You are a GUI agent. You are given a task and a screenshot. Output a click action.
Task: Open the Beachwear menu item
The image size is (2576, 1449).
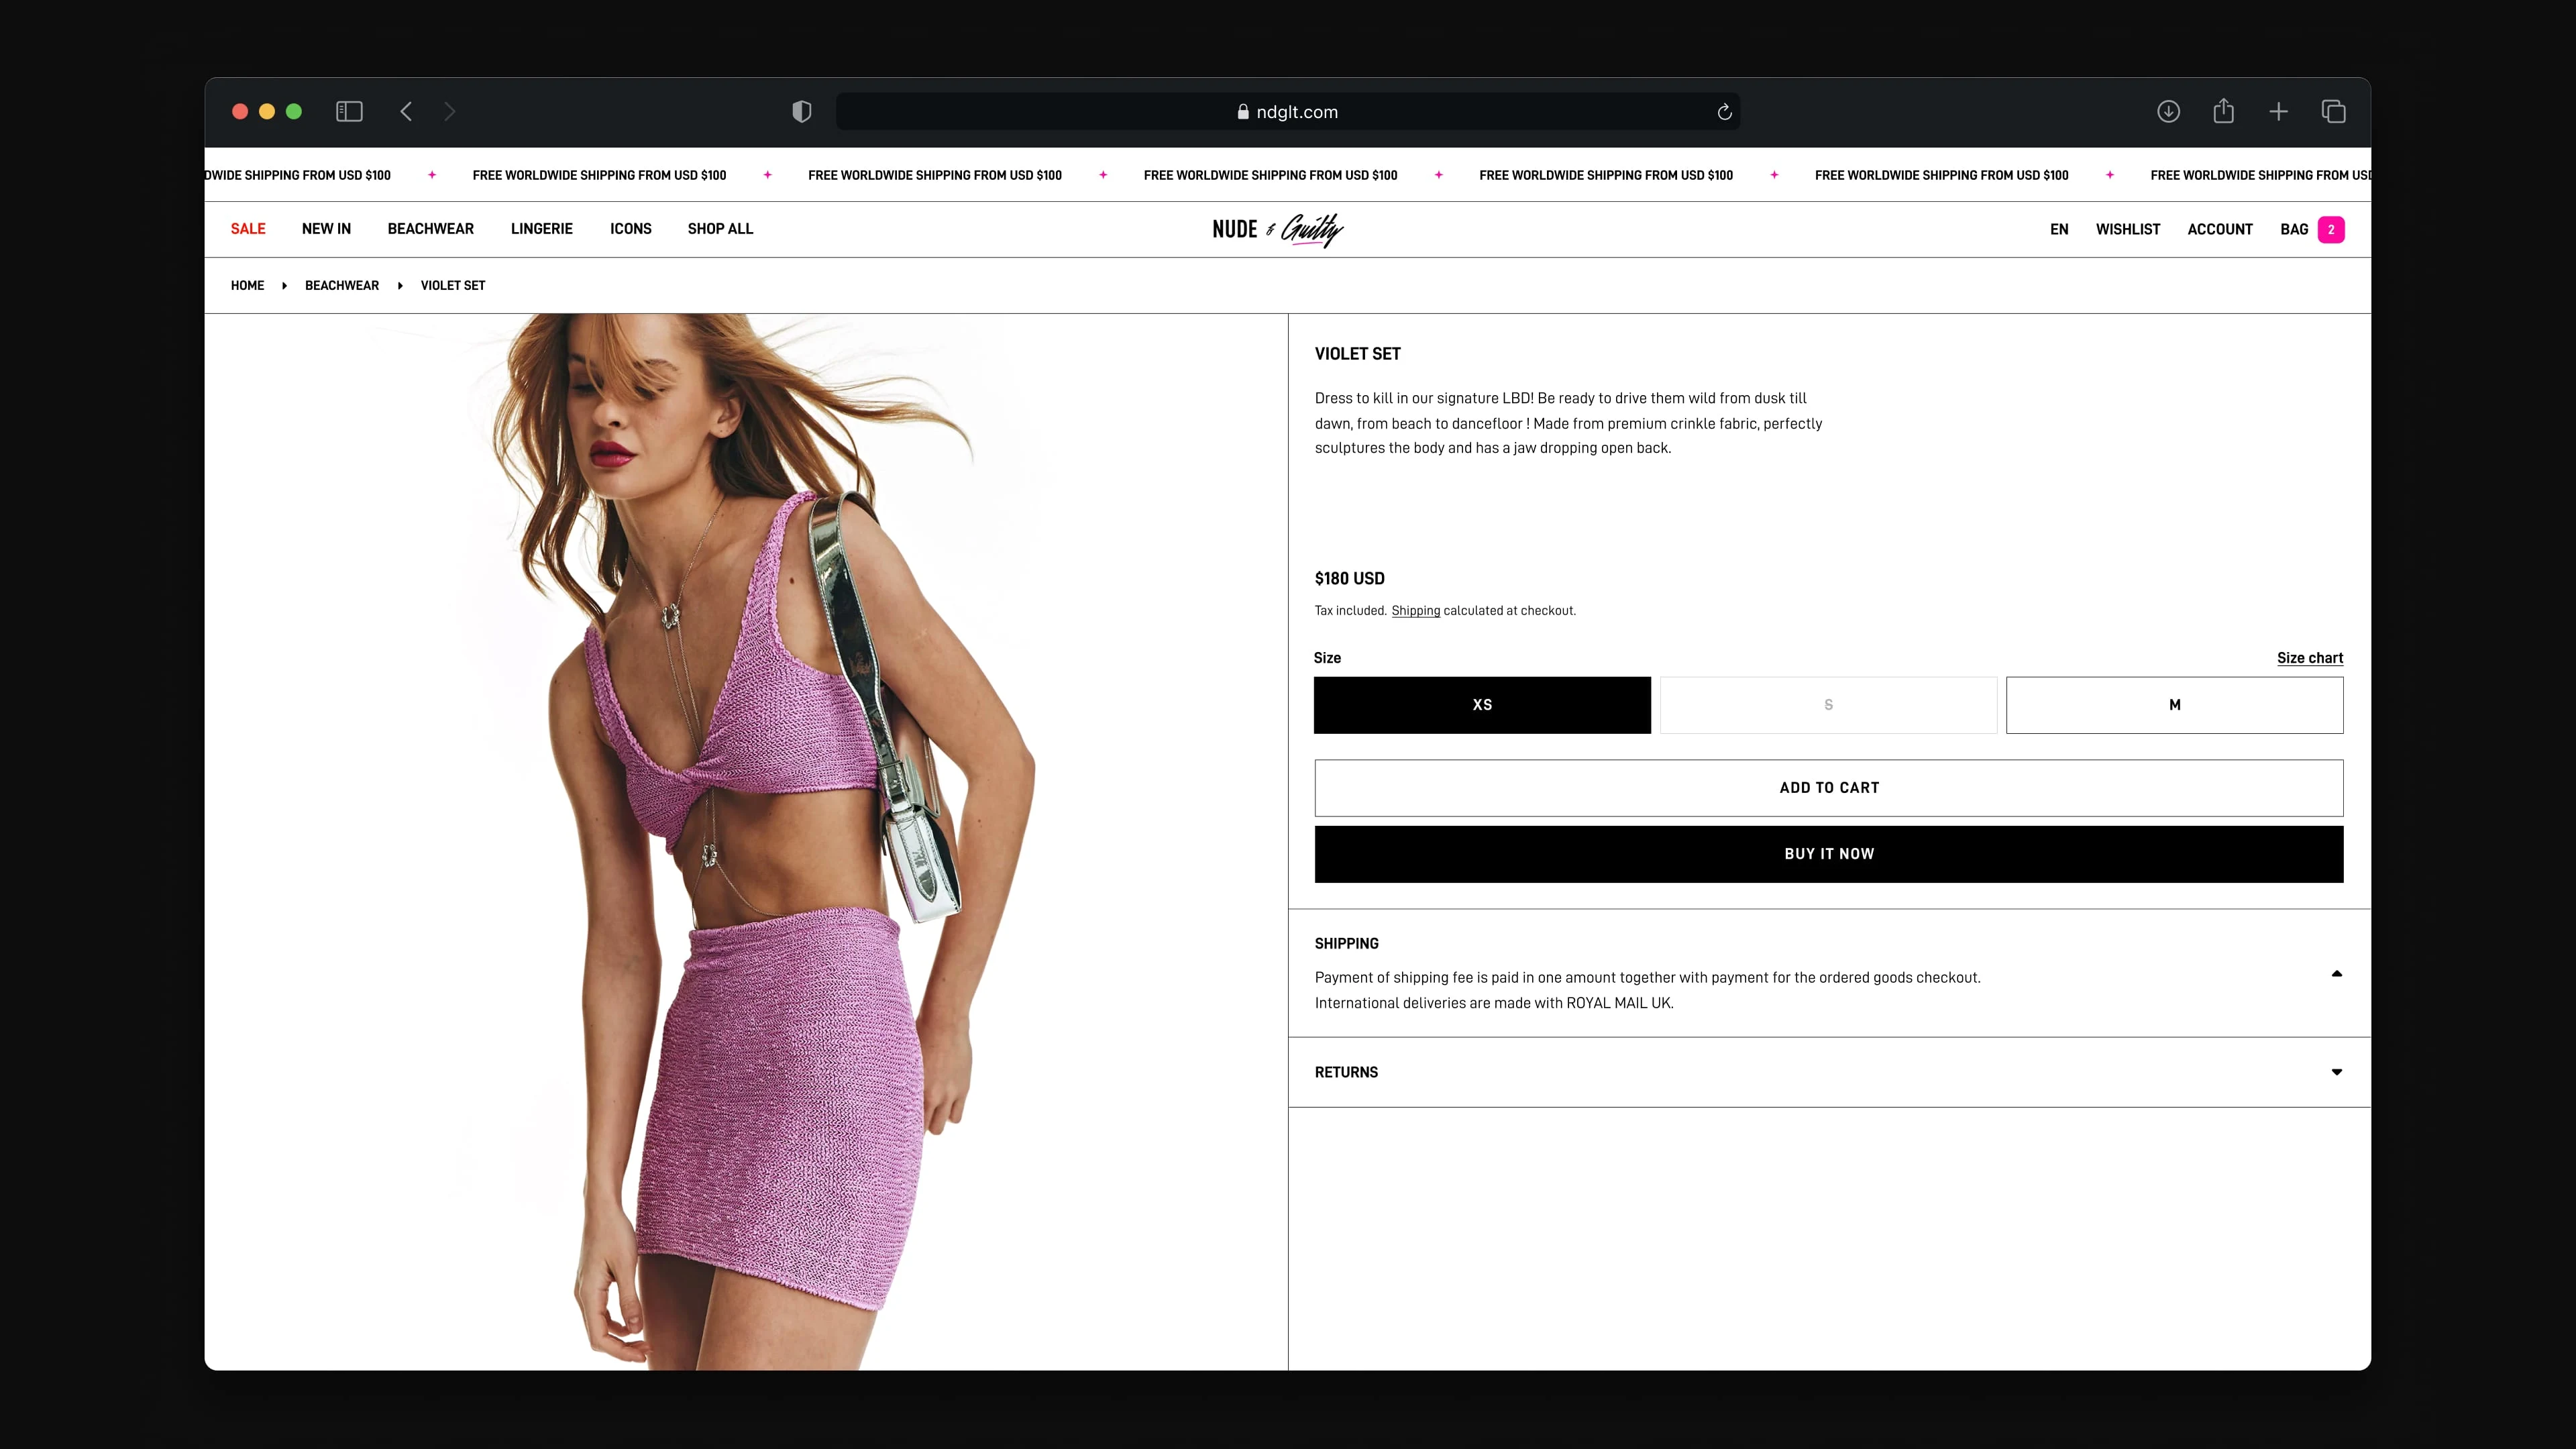click(430, 229)
